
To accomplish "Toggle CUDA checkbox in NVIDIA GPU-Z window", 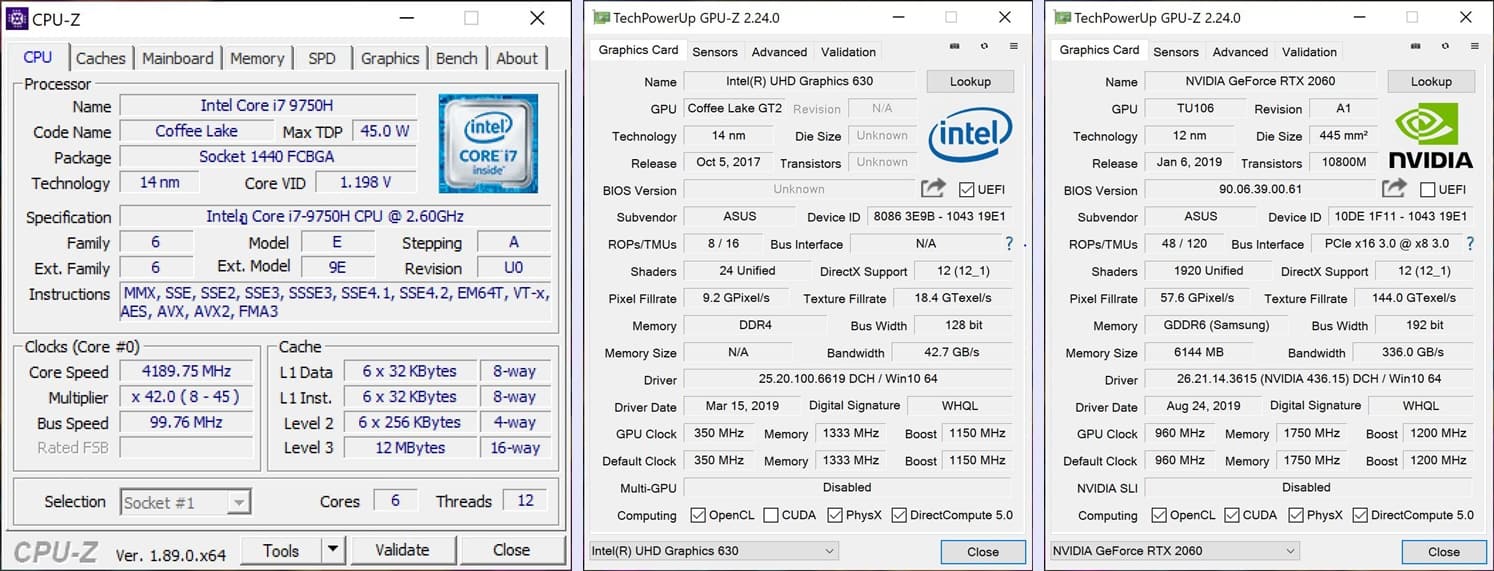I will pos(1232,516).
